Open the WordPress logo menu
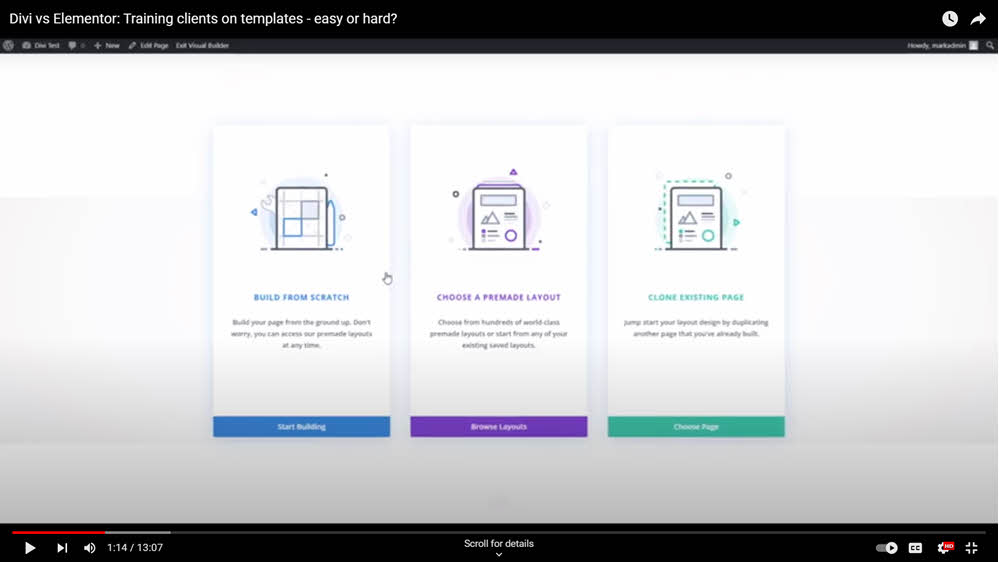The height and width of the screenshot is (562, 999). click(x=8, y=45)
